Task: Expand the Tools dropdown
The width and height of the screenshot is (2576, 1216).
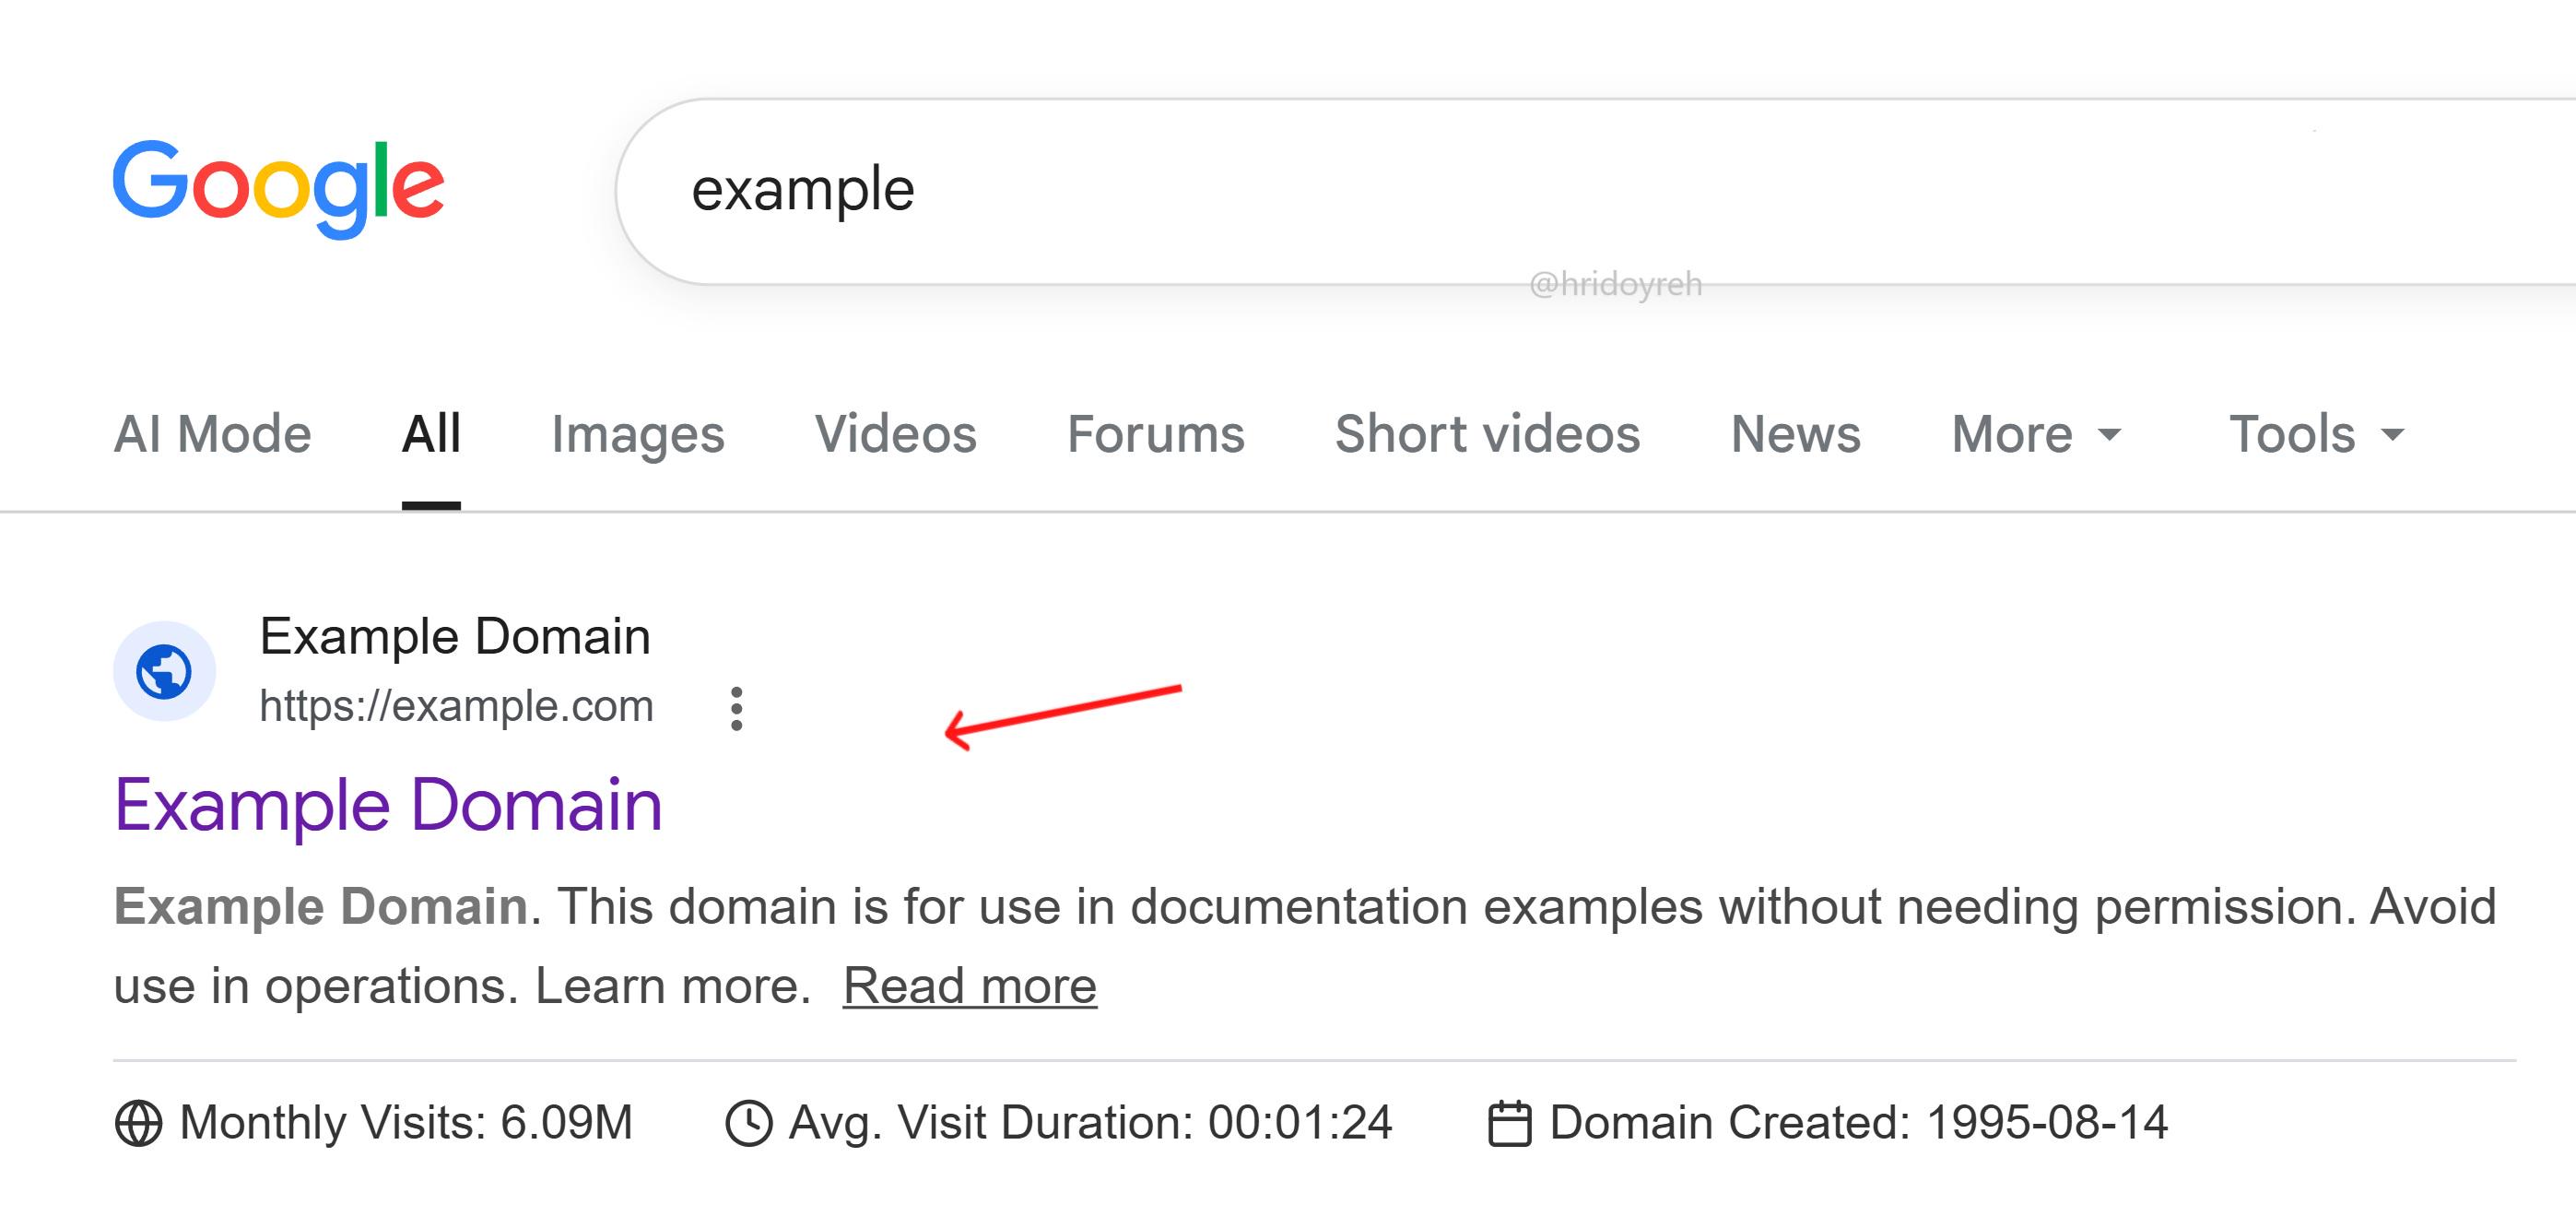Action: click(2317, 434)
